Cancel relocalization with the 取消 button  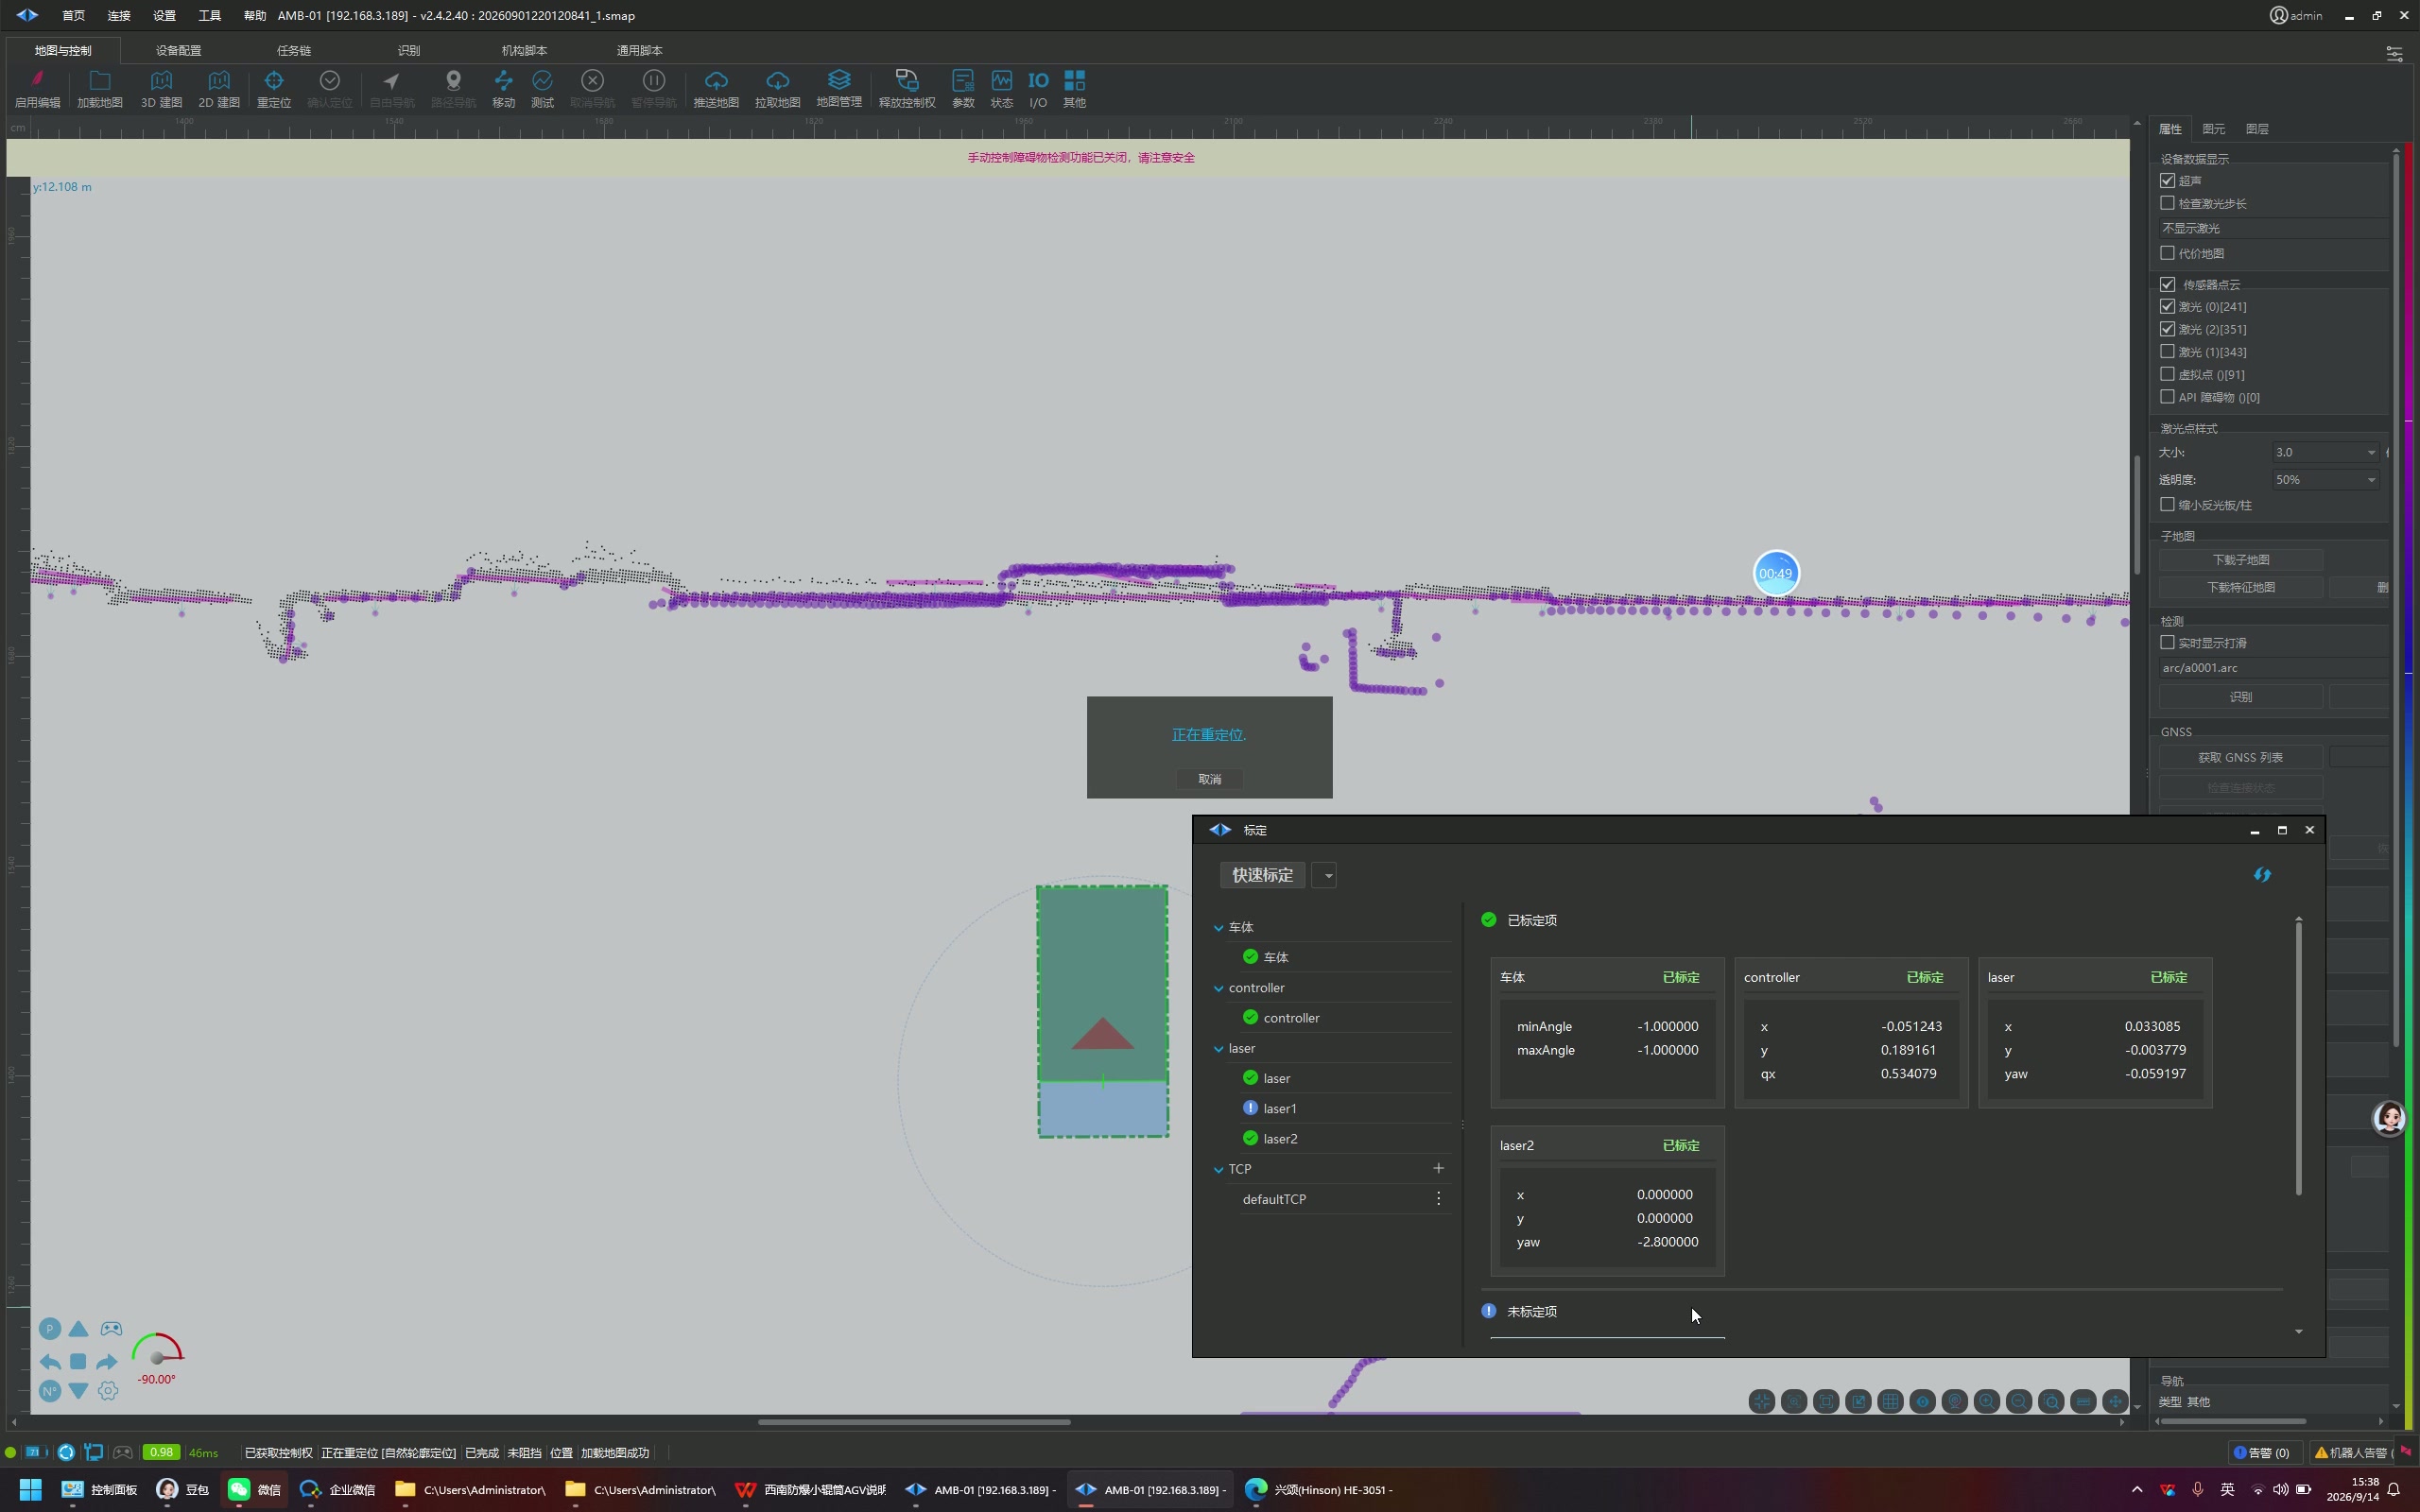click(1210, 779)
